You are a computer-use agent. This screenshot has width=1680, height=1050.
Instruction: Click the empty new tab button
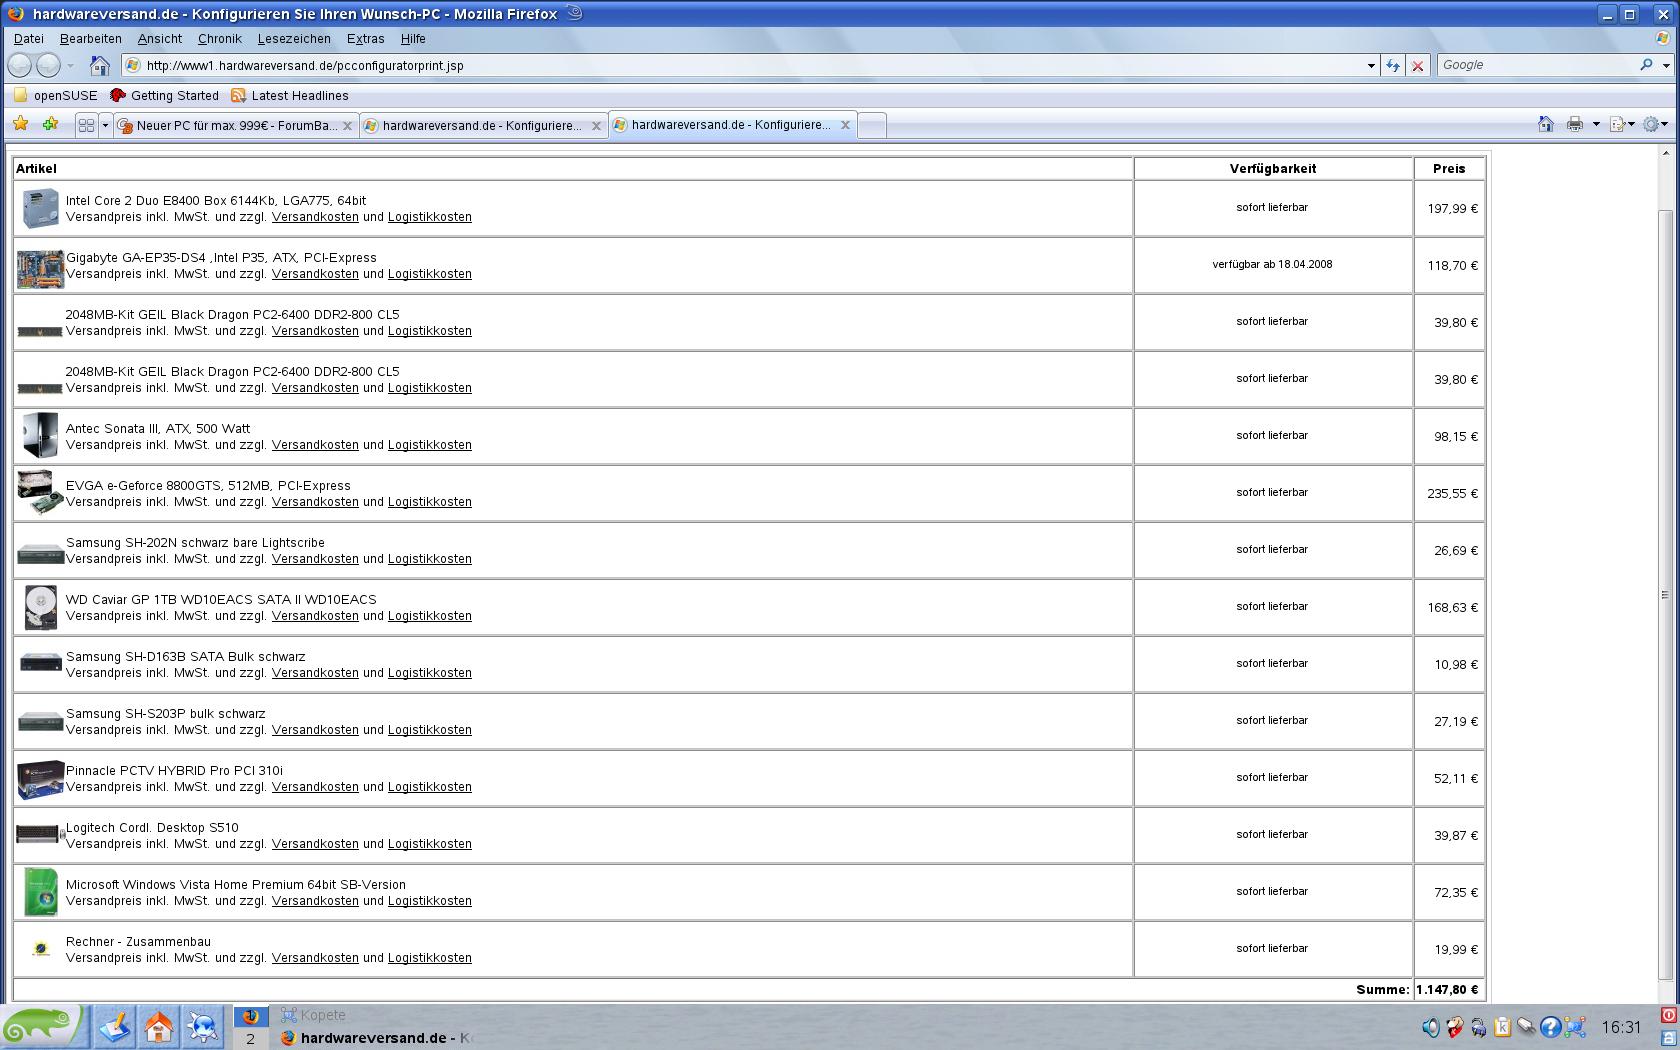[x=872, y=126]
